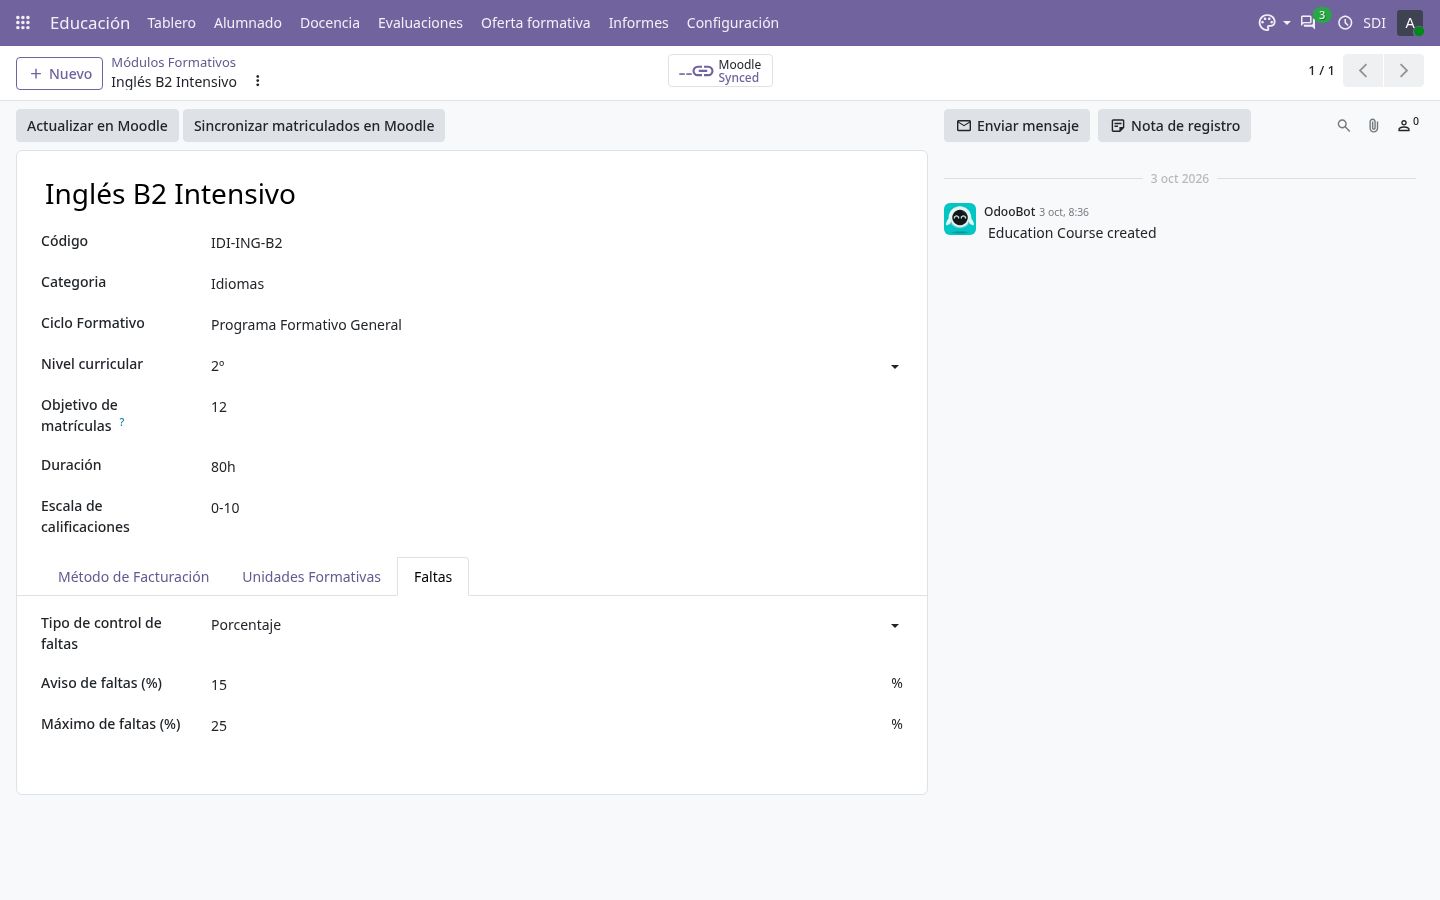
Task: Go to the next record arrow
Action: (x=1403, y=71)
